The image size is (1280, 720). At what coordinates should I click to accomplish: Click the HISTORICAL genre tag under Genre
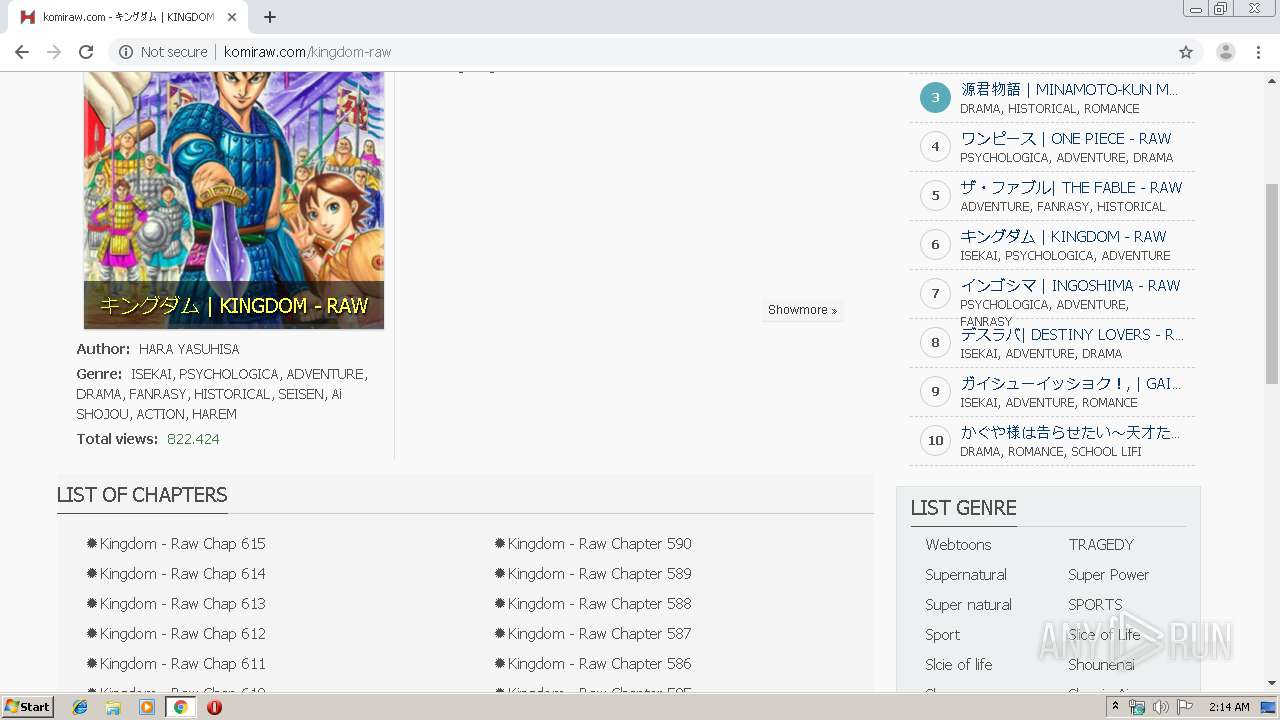click(x=232, y=394)
